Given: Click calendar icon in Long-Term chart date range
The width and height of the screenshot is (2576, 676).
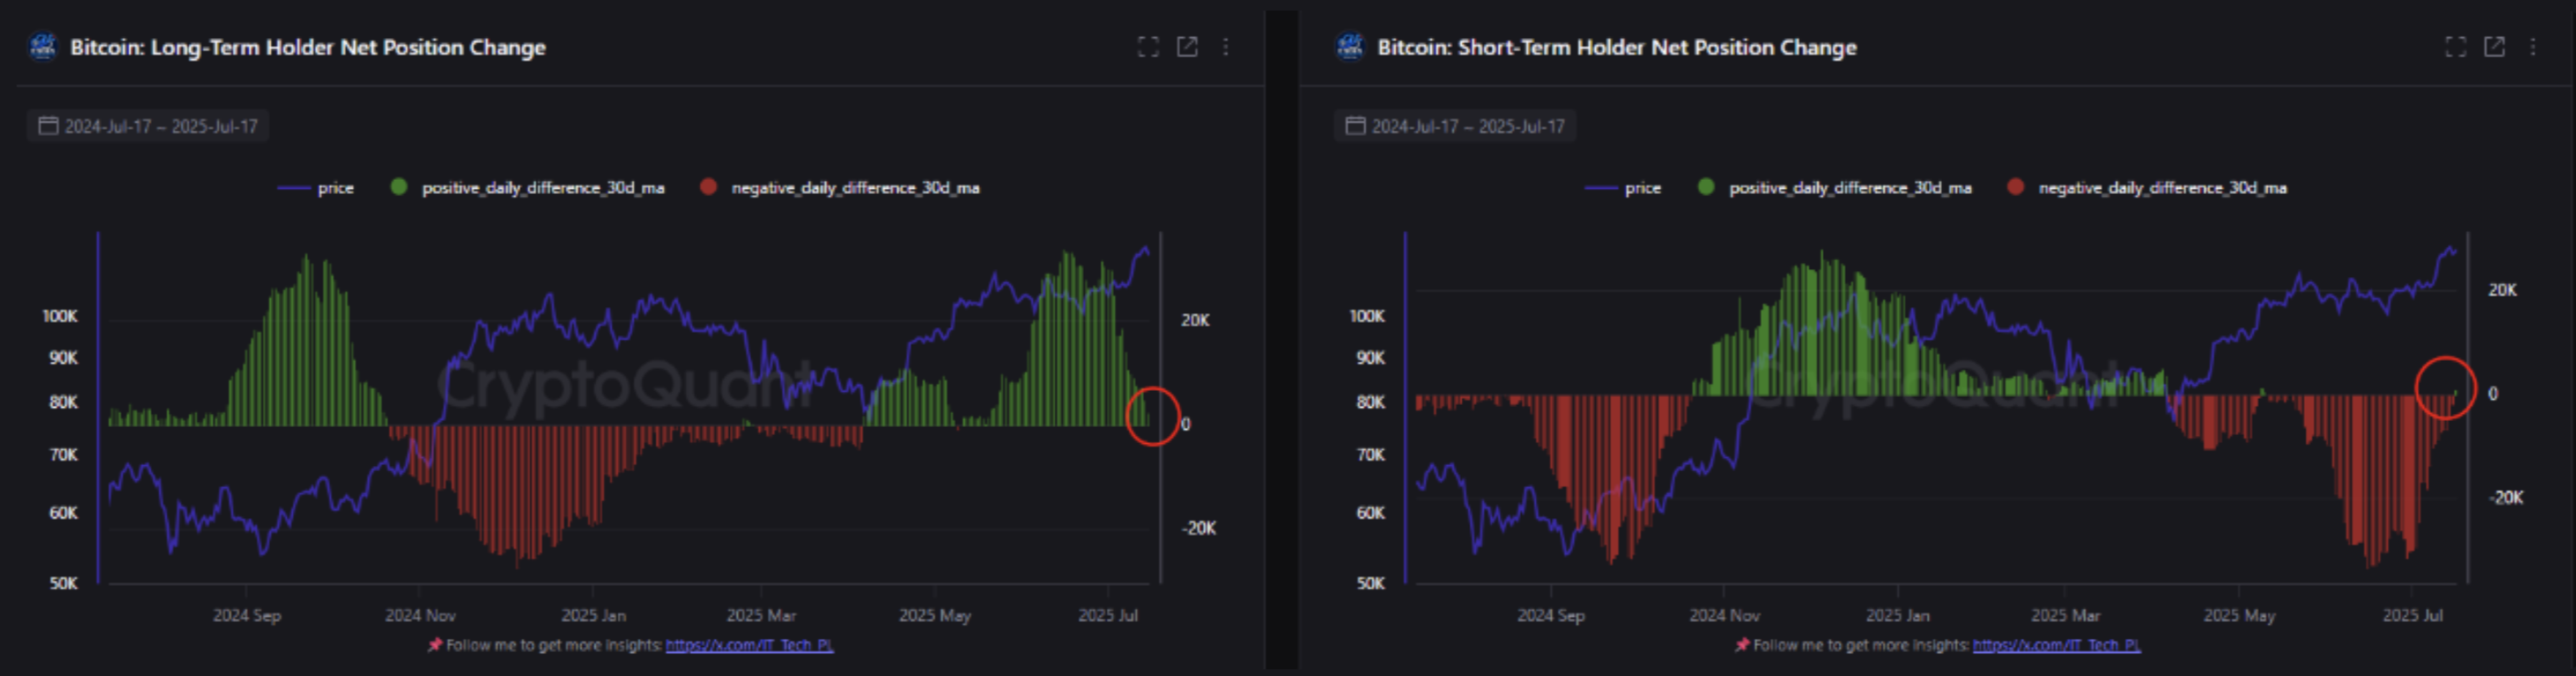Looking at the screenshot, I should tap(47, 126).
